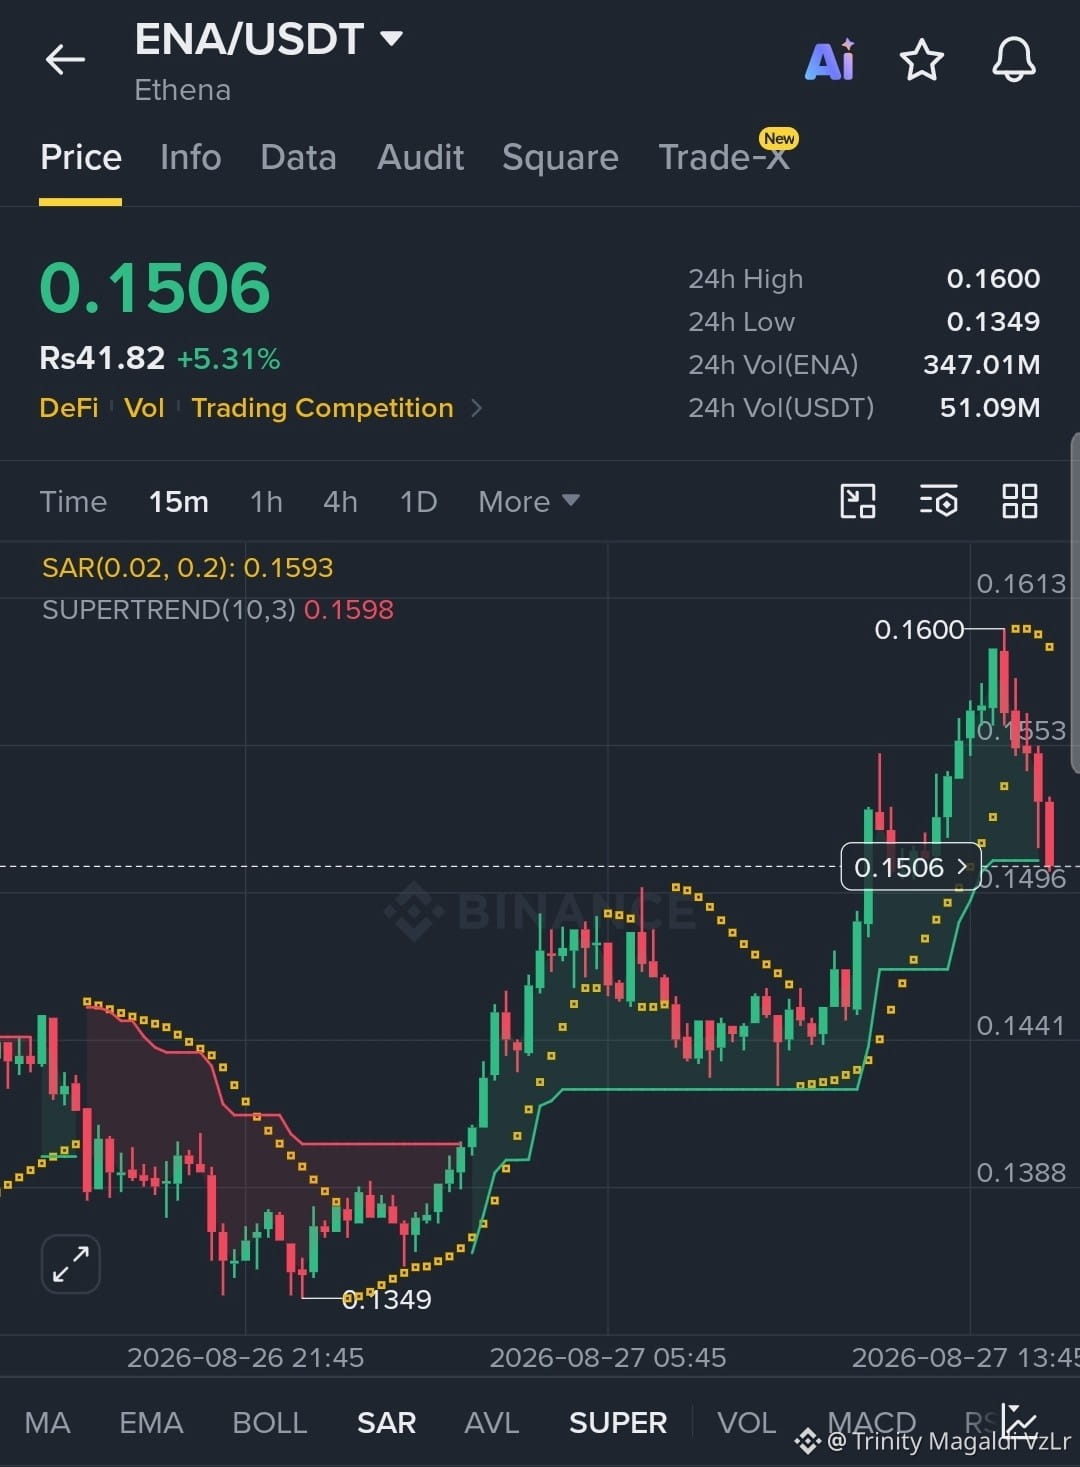
Task: Select the 4h chart interval
Action: pyautogui.click(x=340, y=501)
